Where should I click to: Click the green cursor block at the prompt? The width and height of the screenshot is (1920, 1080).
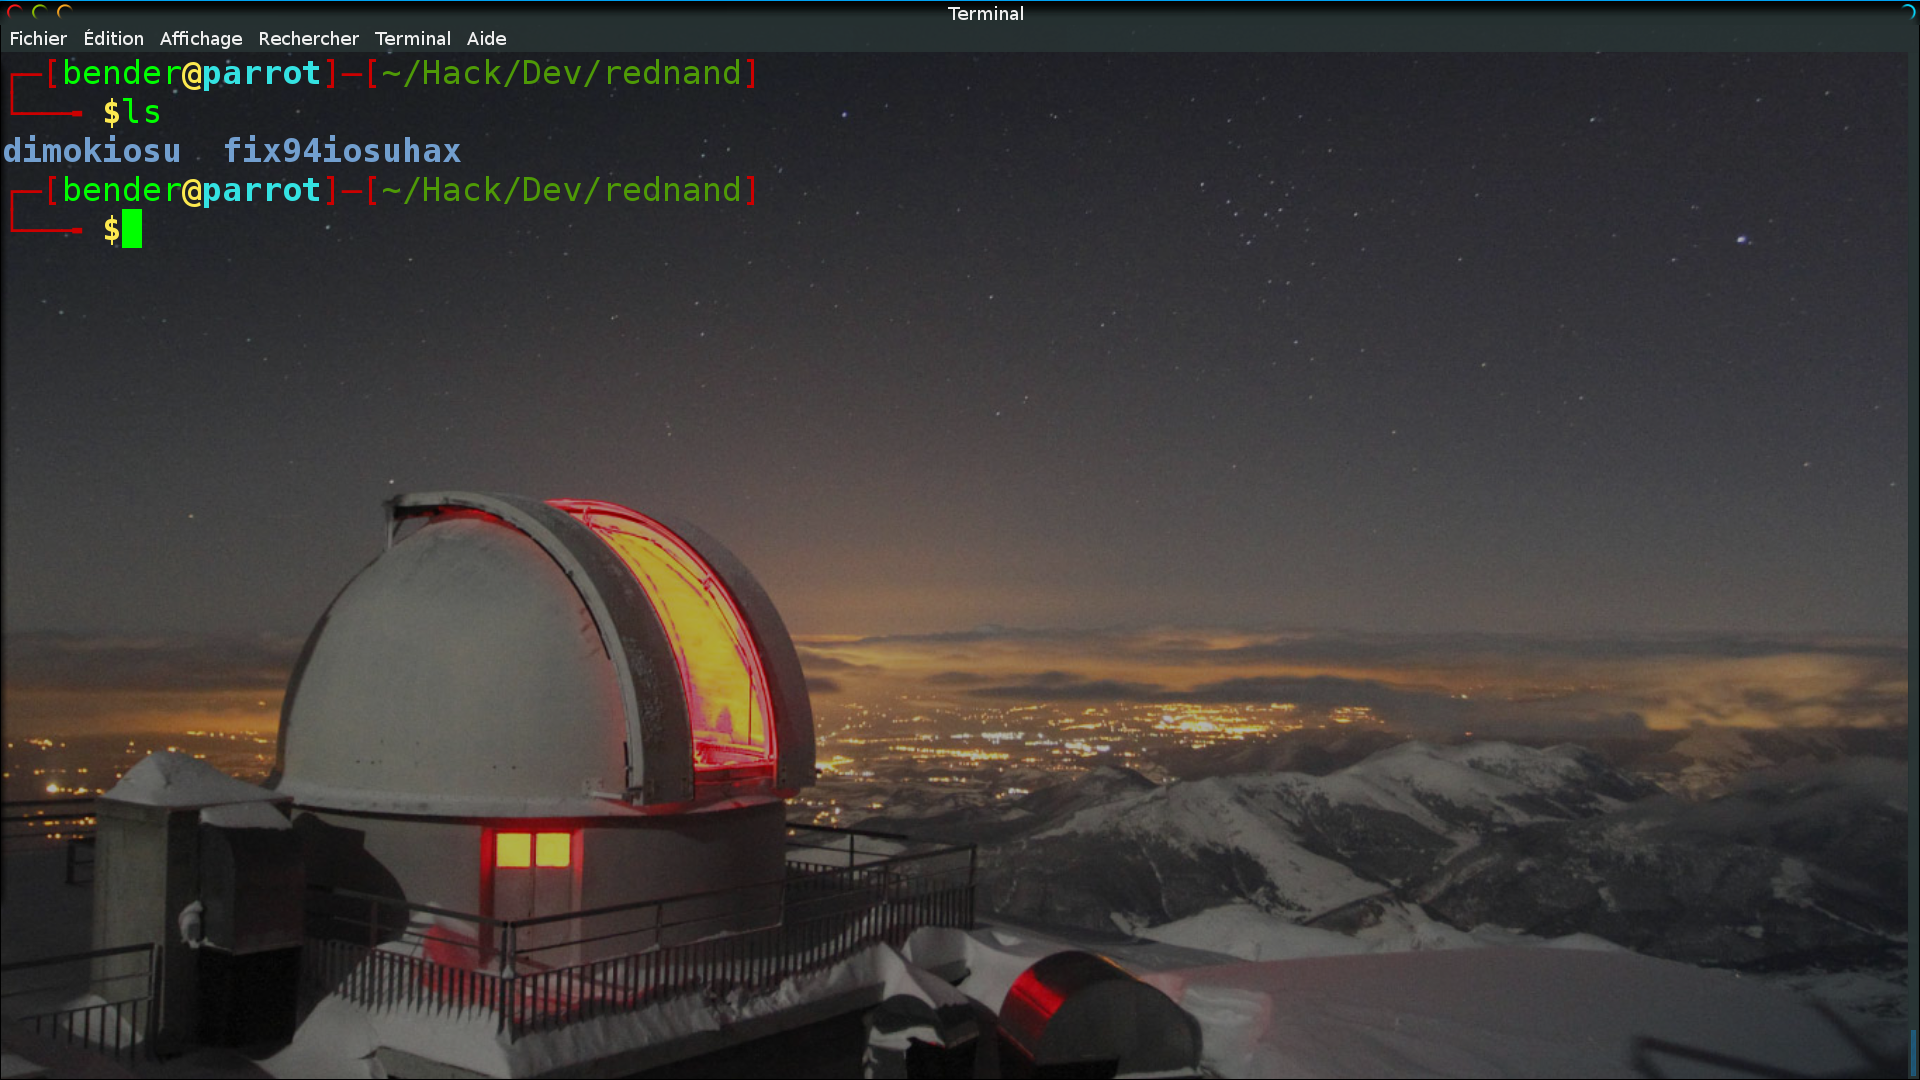coord(132,229)
